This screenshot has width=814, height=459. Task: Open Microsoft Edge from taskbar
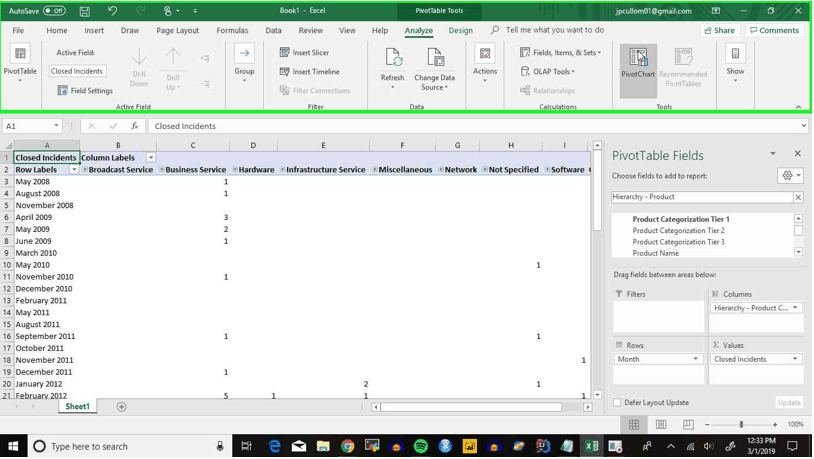(x=274, y=447)
